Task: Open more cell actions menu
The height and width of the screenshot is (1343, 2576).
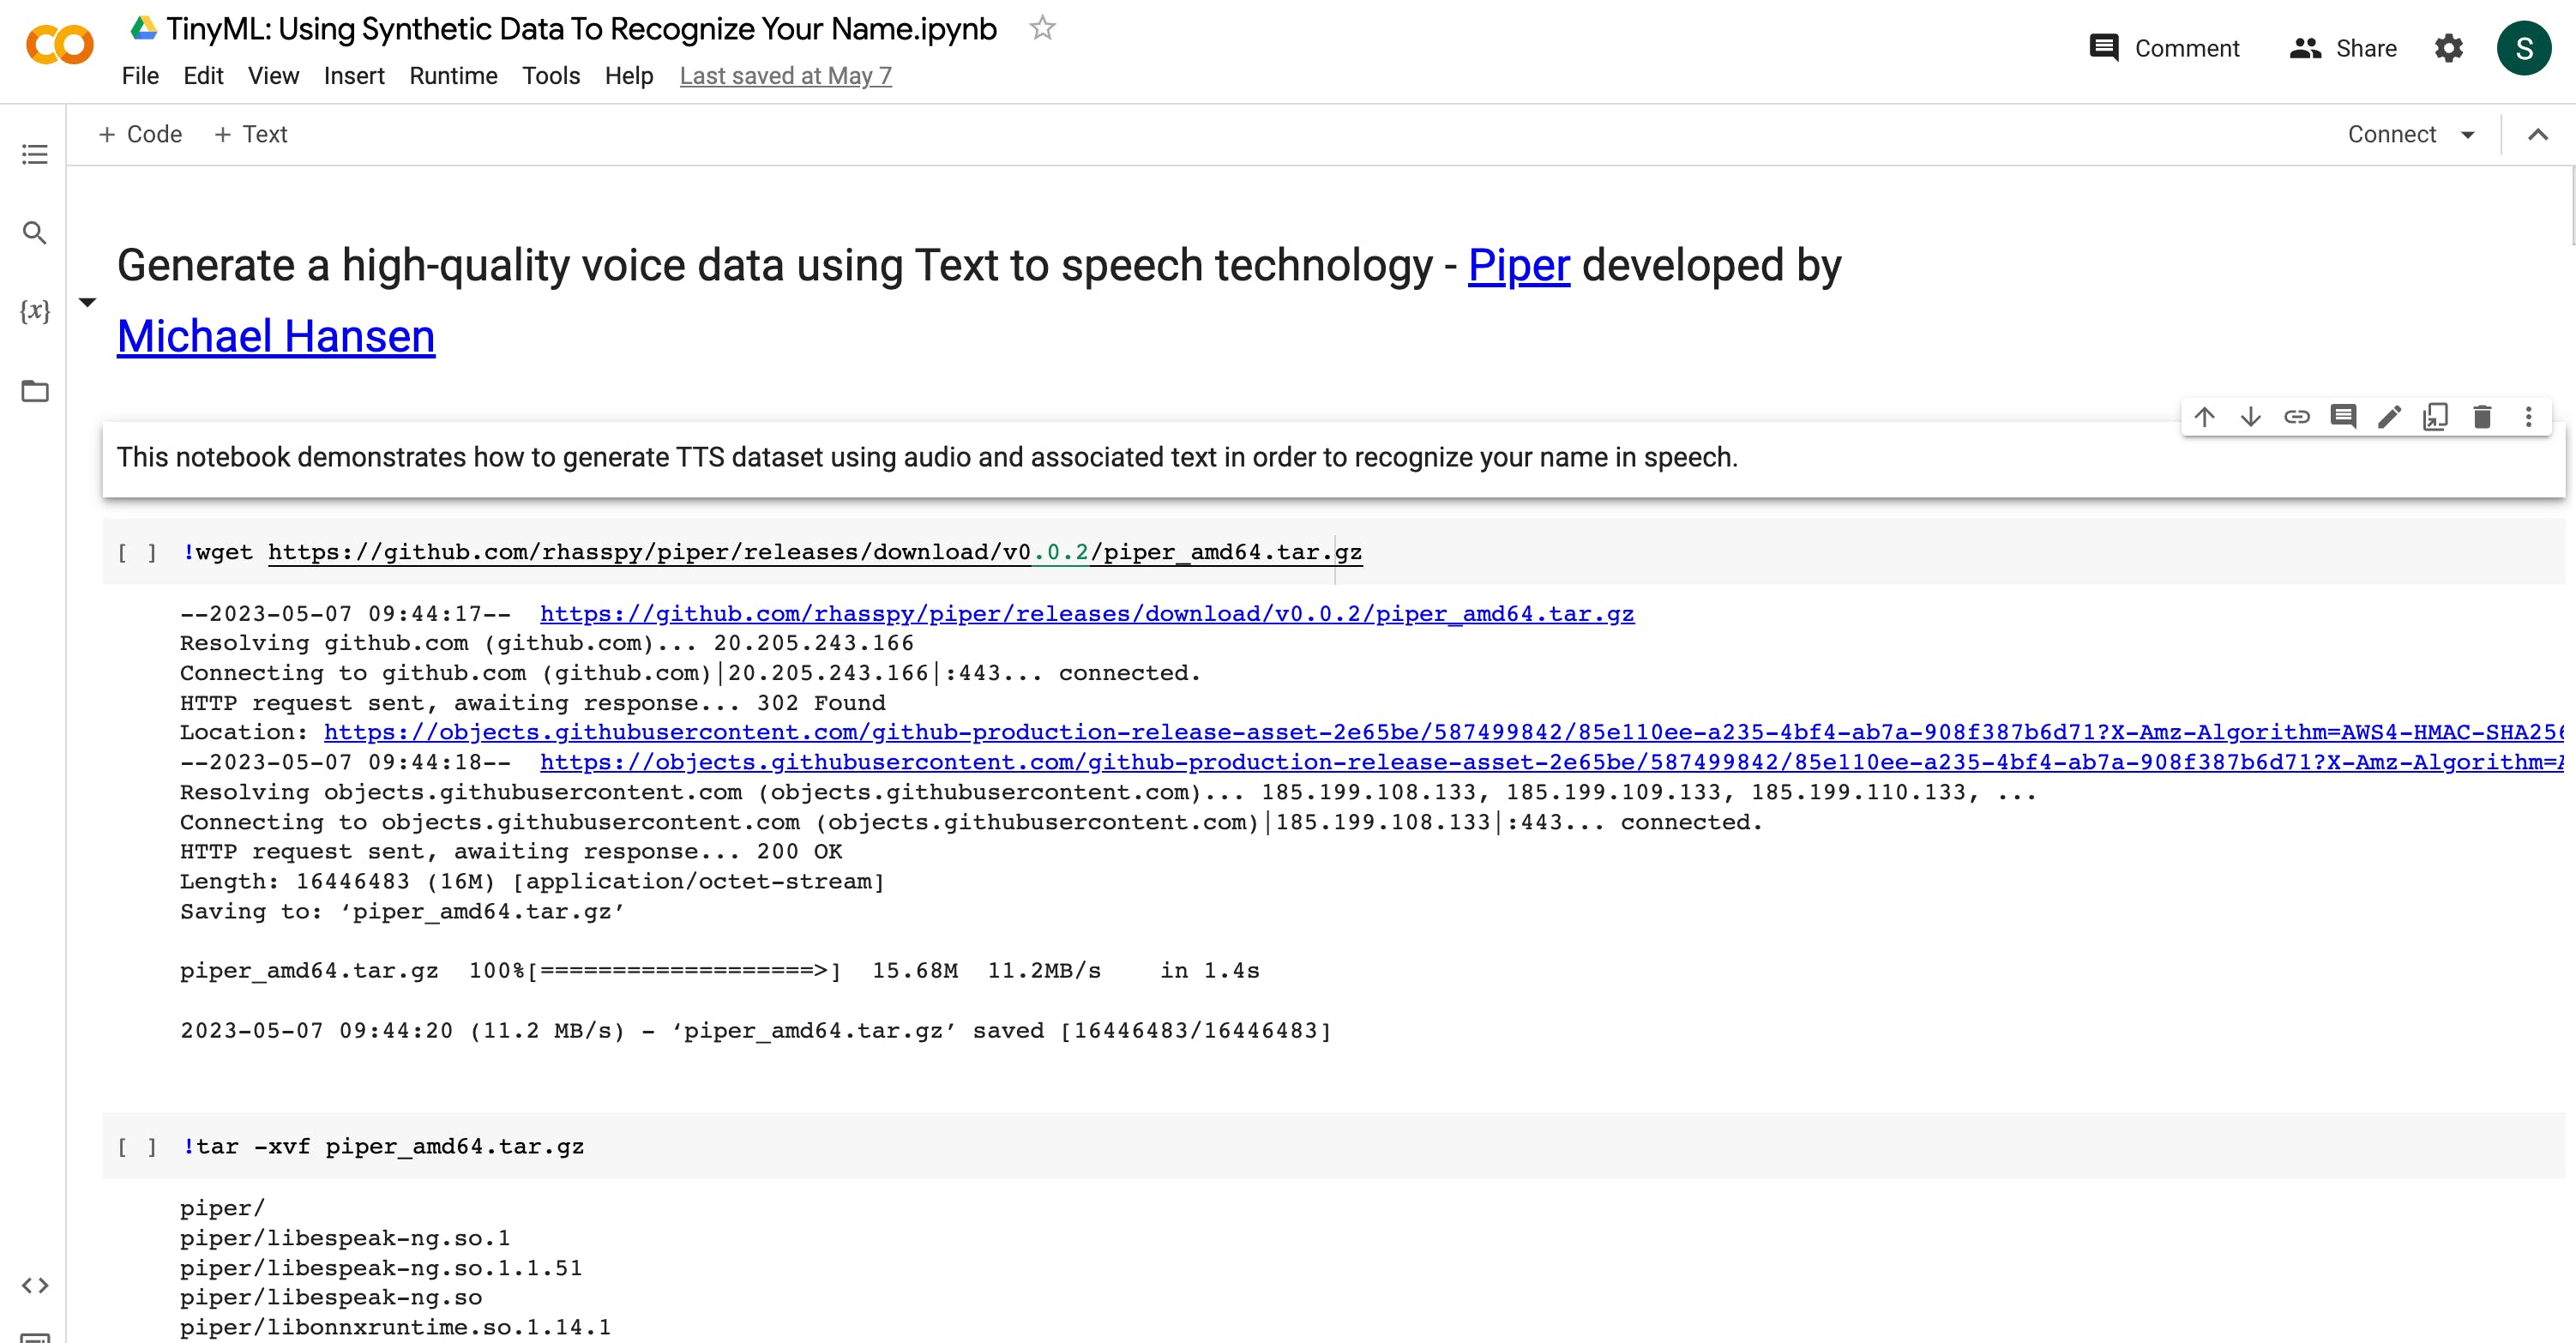Action: click(2528, 416)
